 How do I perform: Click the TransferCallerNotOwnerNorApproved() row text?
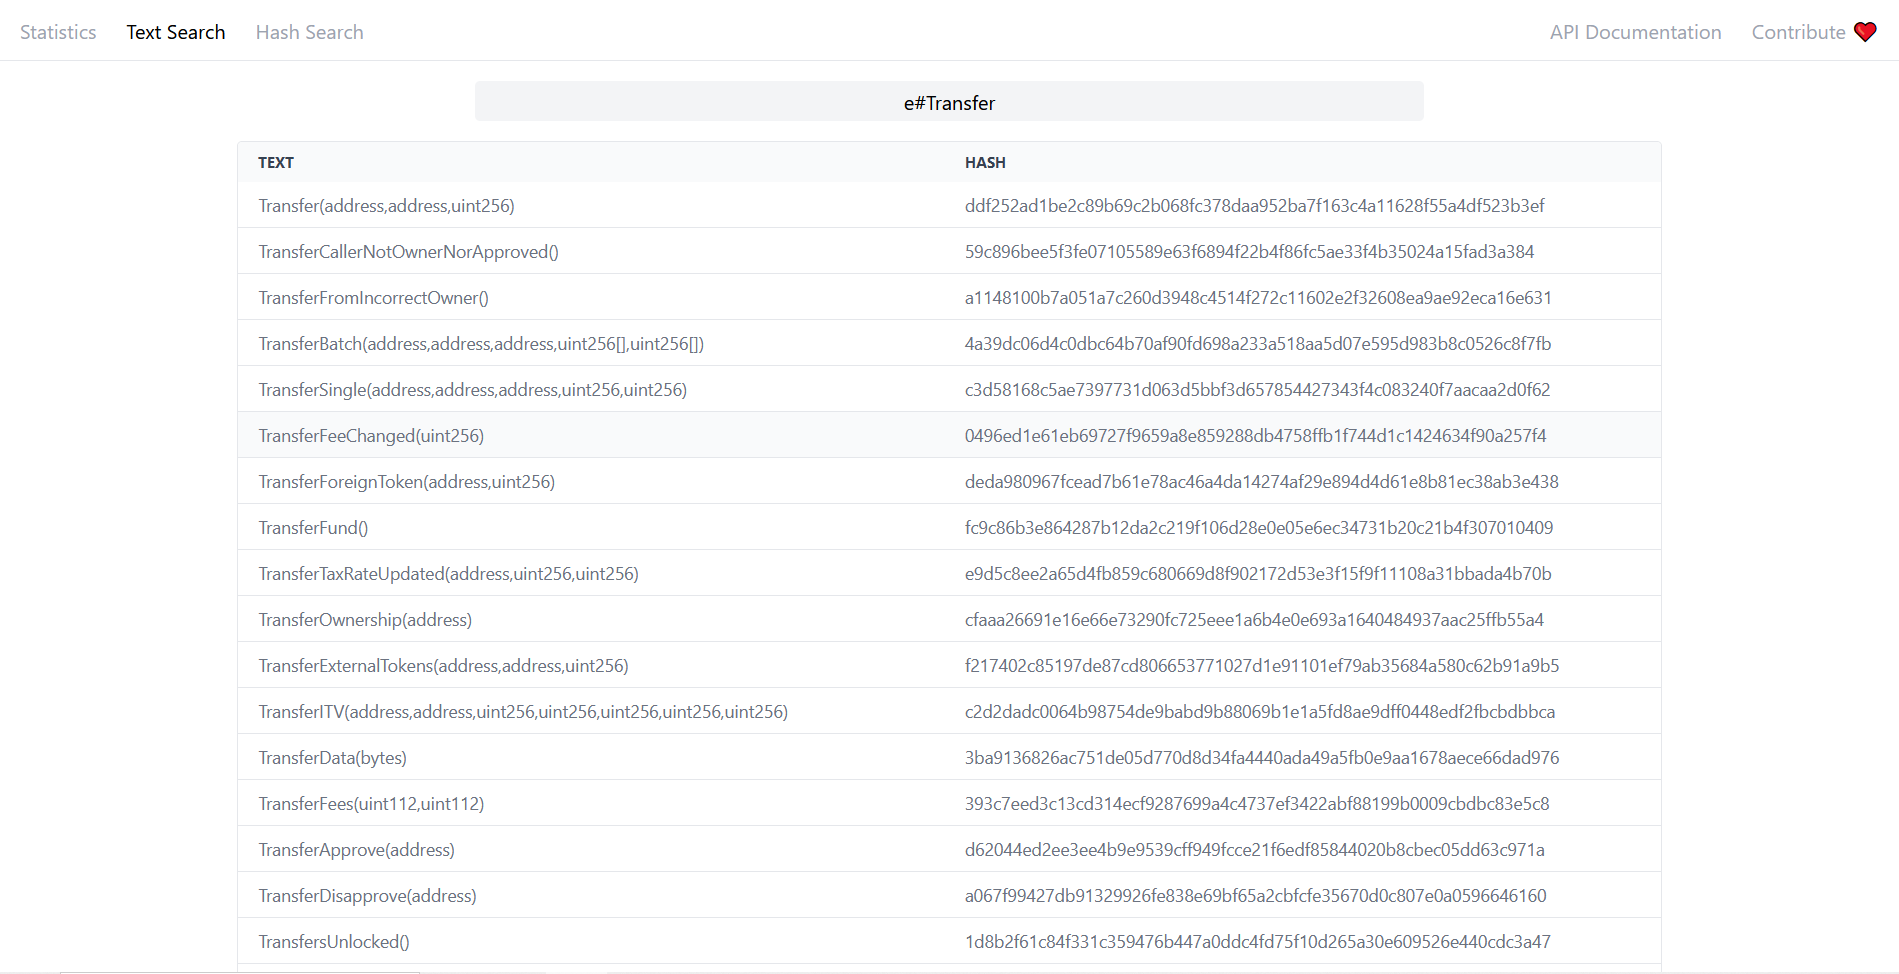[408, 252]
